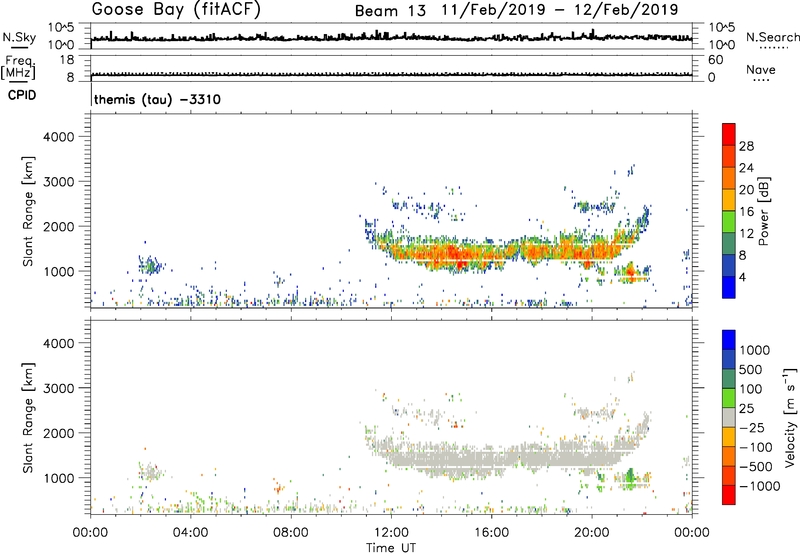Click the '04:00' time axis tick label
The image size is (800, 554).
click(190, 533)
